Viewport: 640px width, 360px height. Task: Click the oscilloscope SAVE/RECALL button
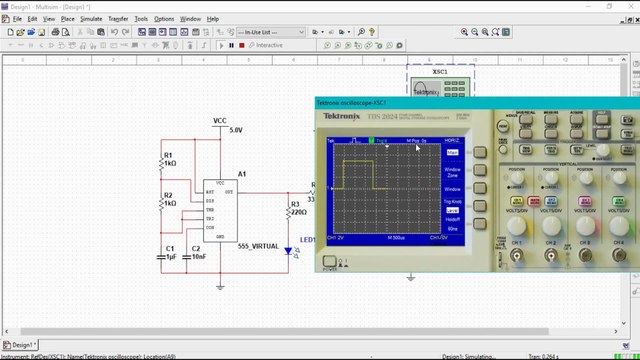point(526,119)
